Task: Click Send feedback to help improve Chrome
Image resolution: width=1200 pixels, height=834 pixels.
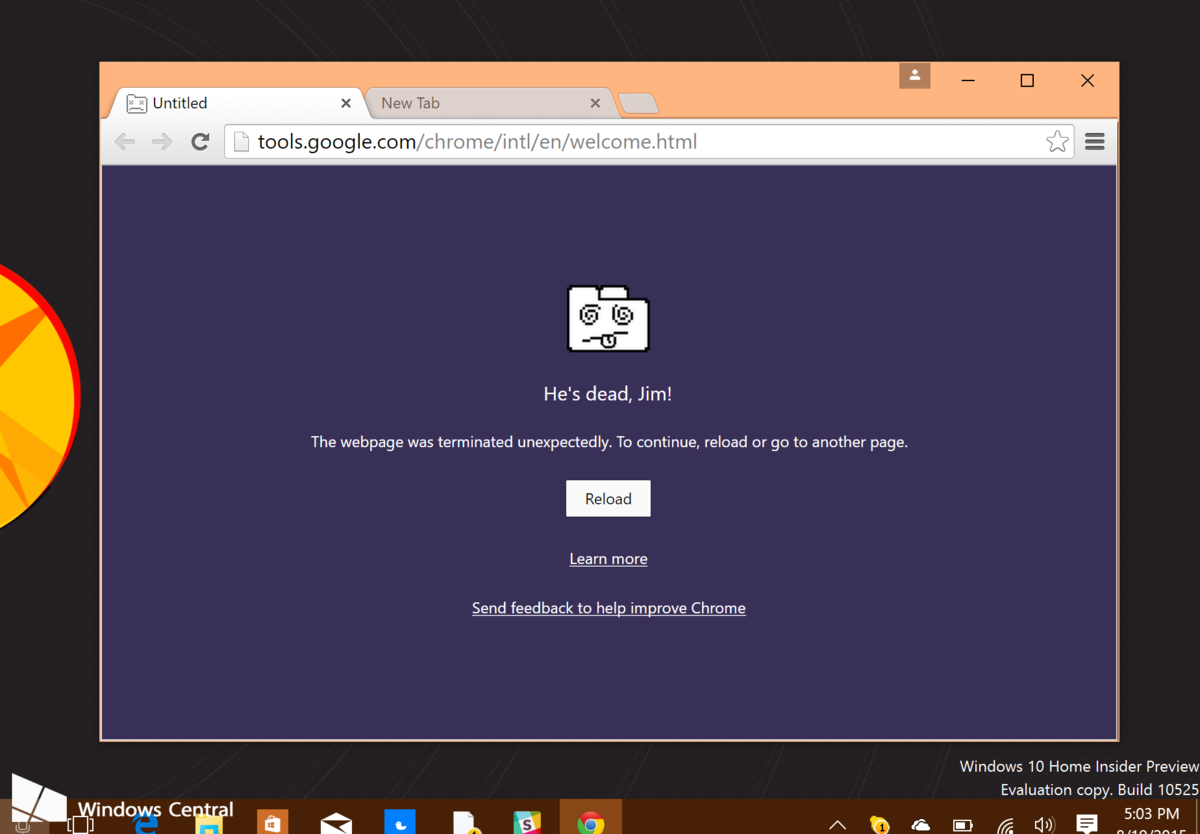Action: click(x=608, y=608)
